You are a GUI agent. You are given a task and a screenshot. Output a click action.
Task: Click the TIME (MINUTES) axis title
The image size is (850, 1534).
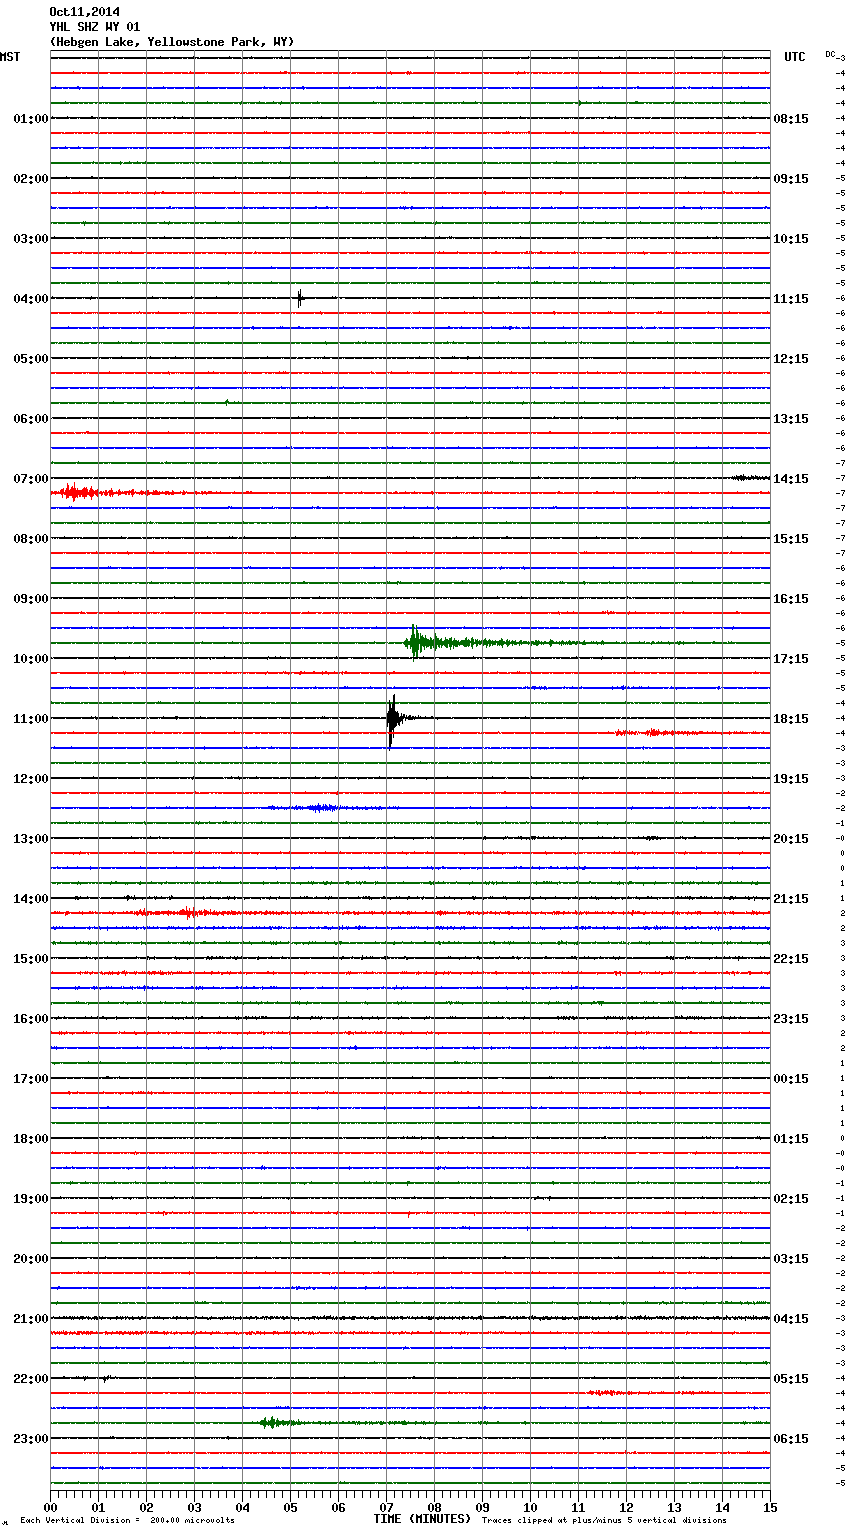point(422,1519)
